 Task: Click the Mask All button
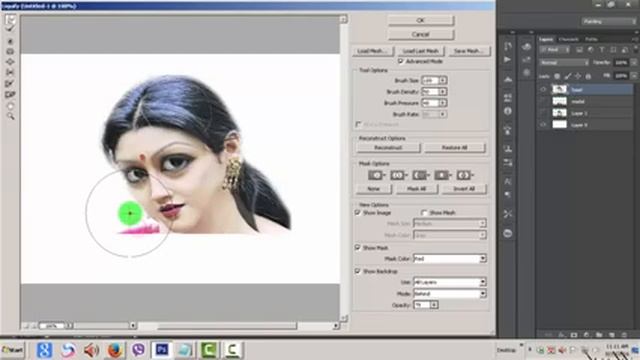click(x=416, y=189)
